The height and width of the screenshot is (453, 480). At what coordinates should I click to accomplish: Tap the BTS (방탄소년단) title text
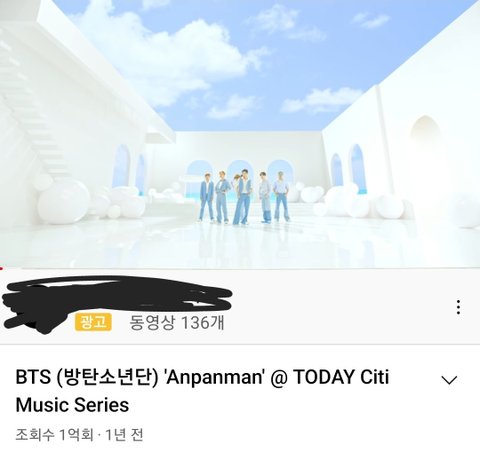pyautogui.click(x=87, y=377)
